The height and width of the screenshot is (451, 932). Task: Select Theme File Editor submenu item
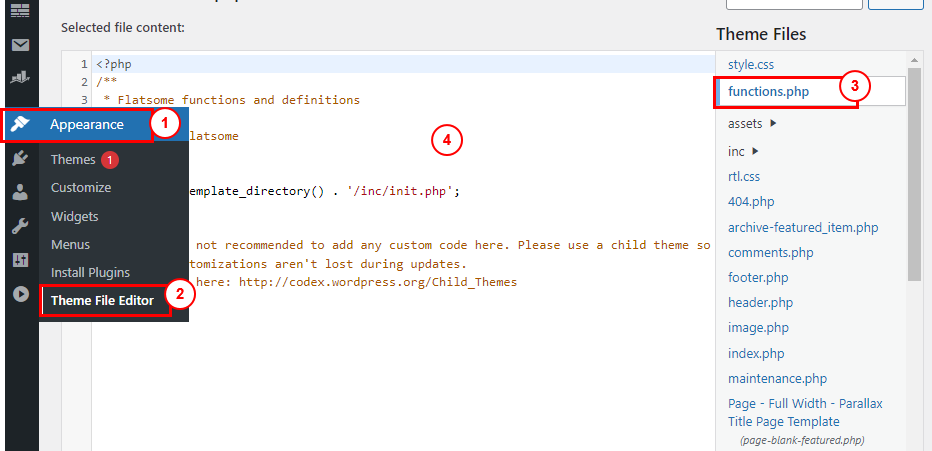point(102,301)
